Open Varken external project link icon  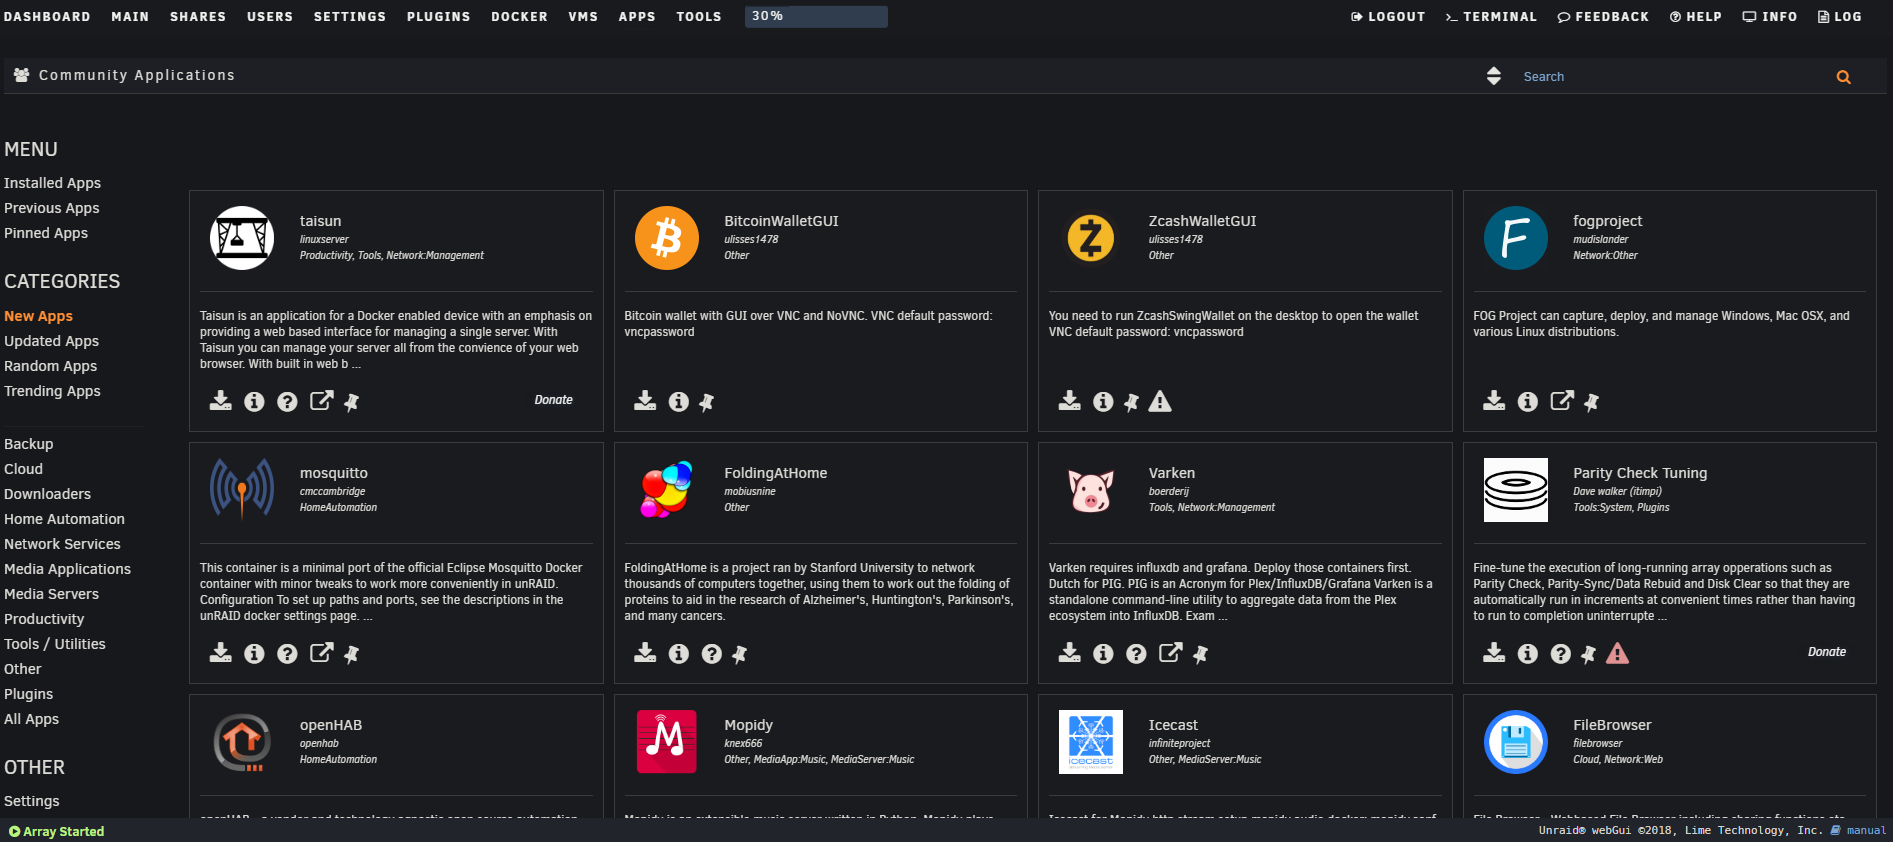[x=1170, y=653]
